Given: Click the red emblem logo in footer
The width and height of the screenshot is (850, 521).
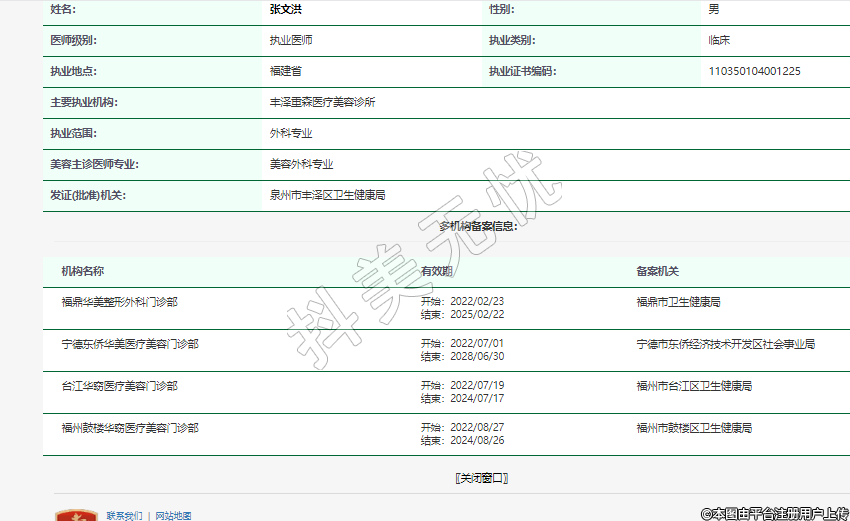Looking at the screenshot, I should tap(70, 515).
